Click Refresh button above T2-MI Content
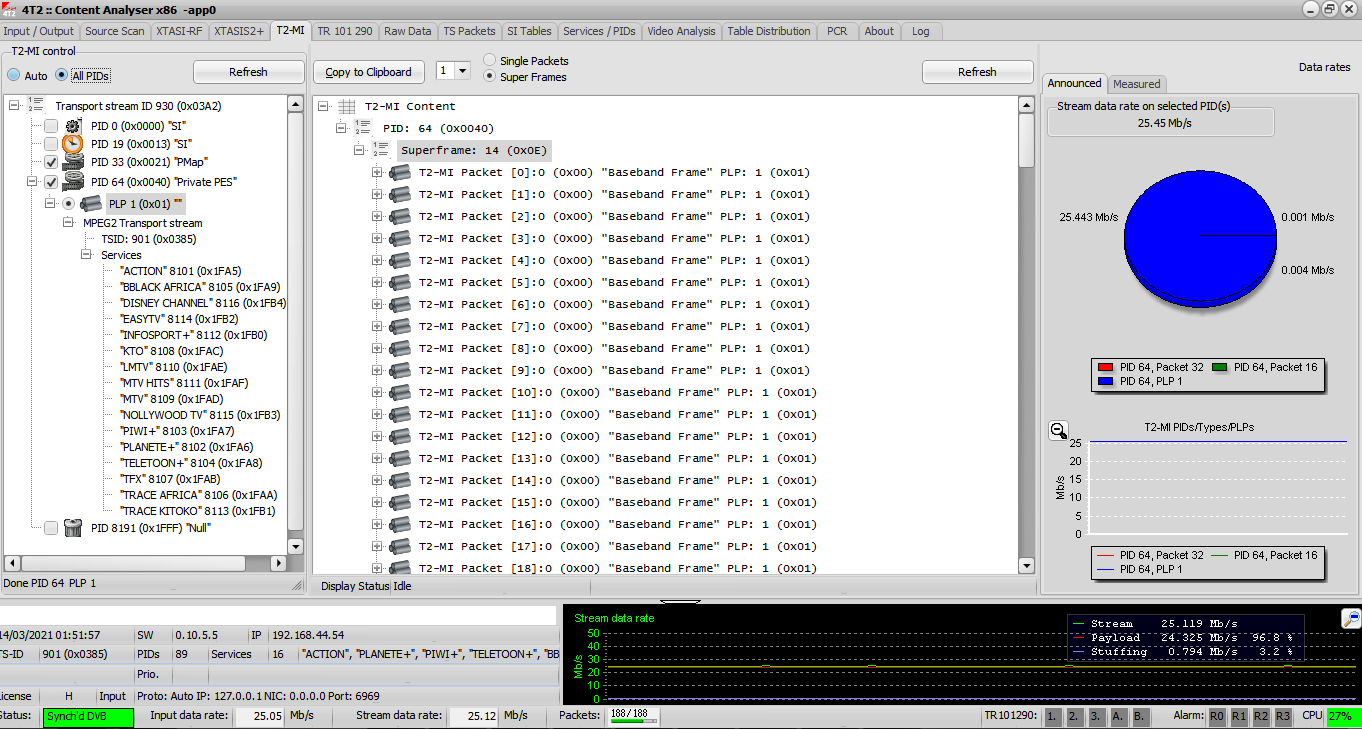 point(977,72)
